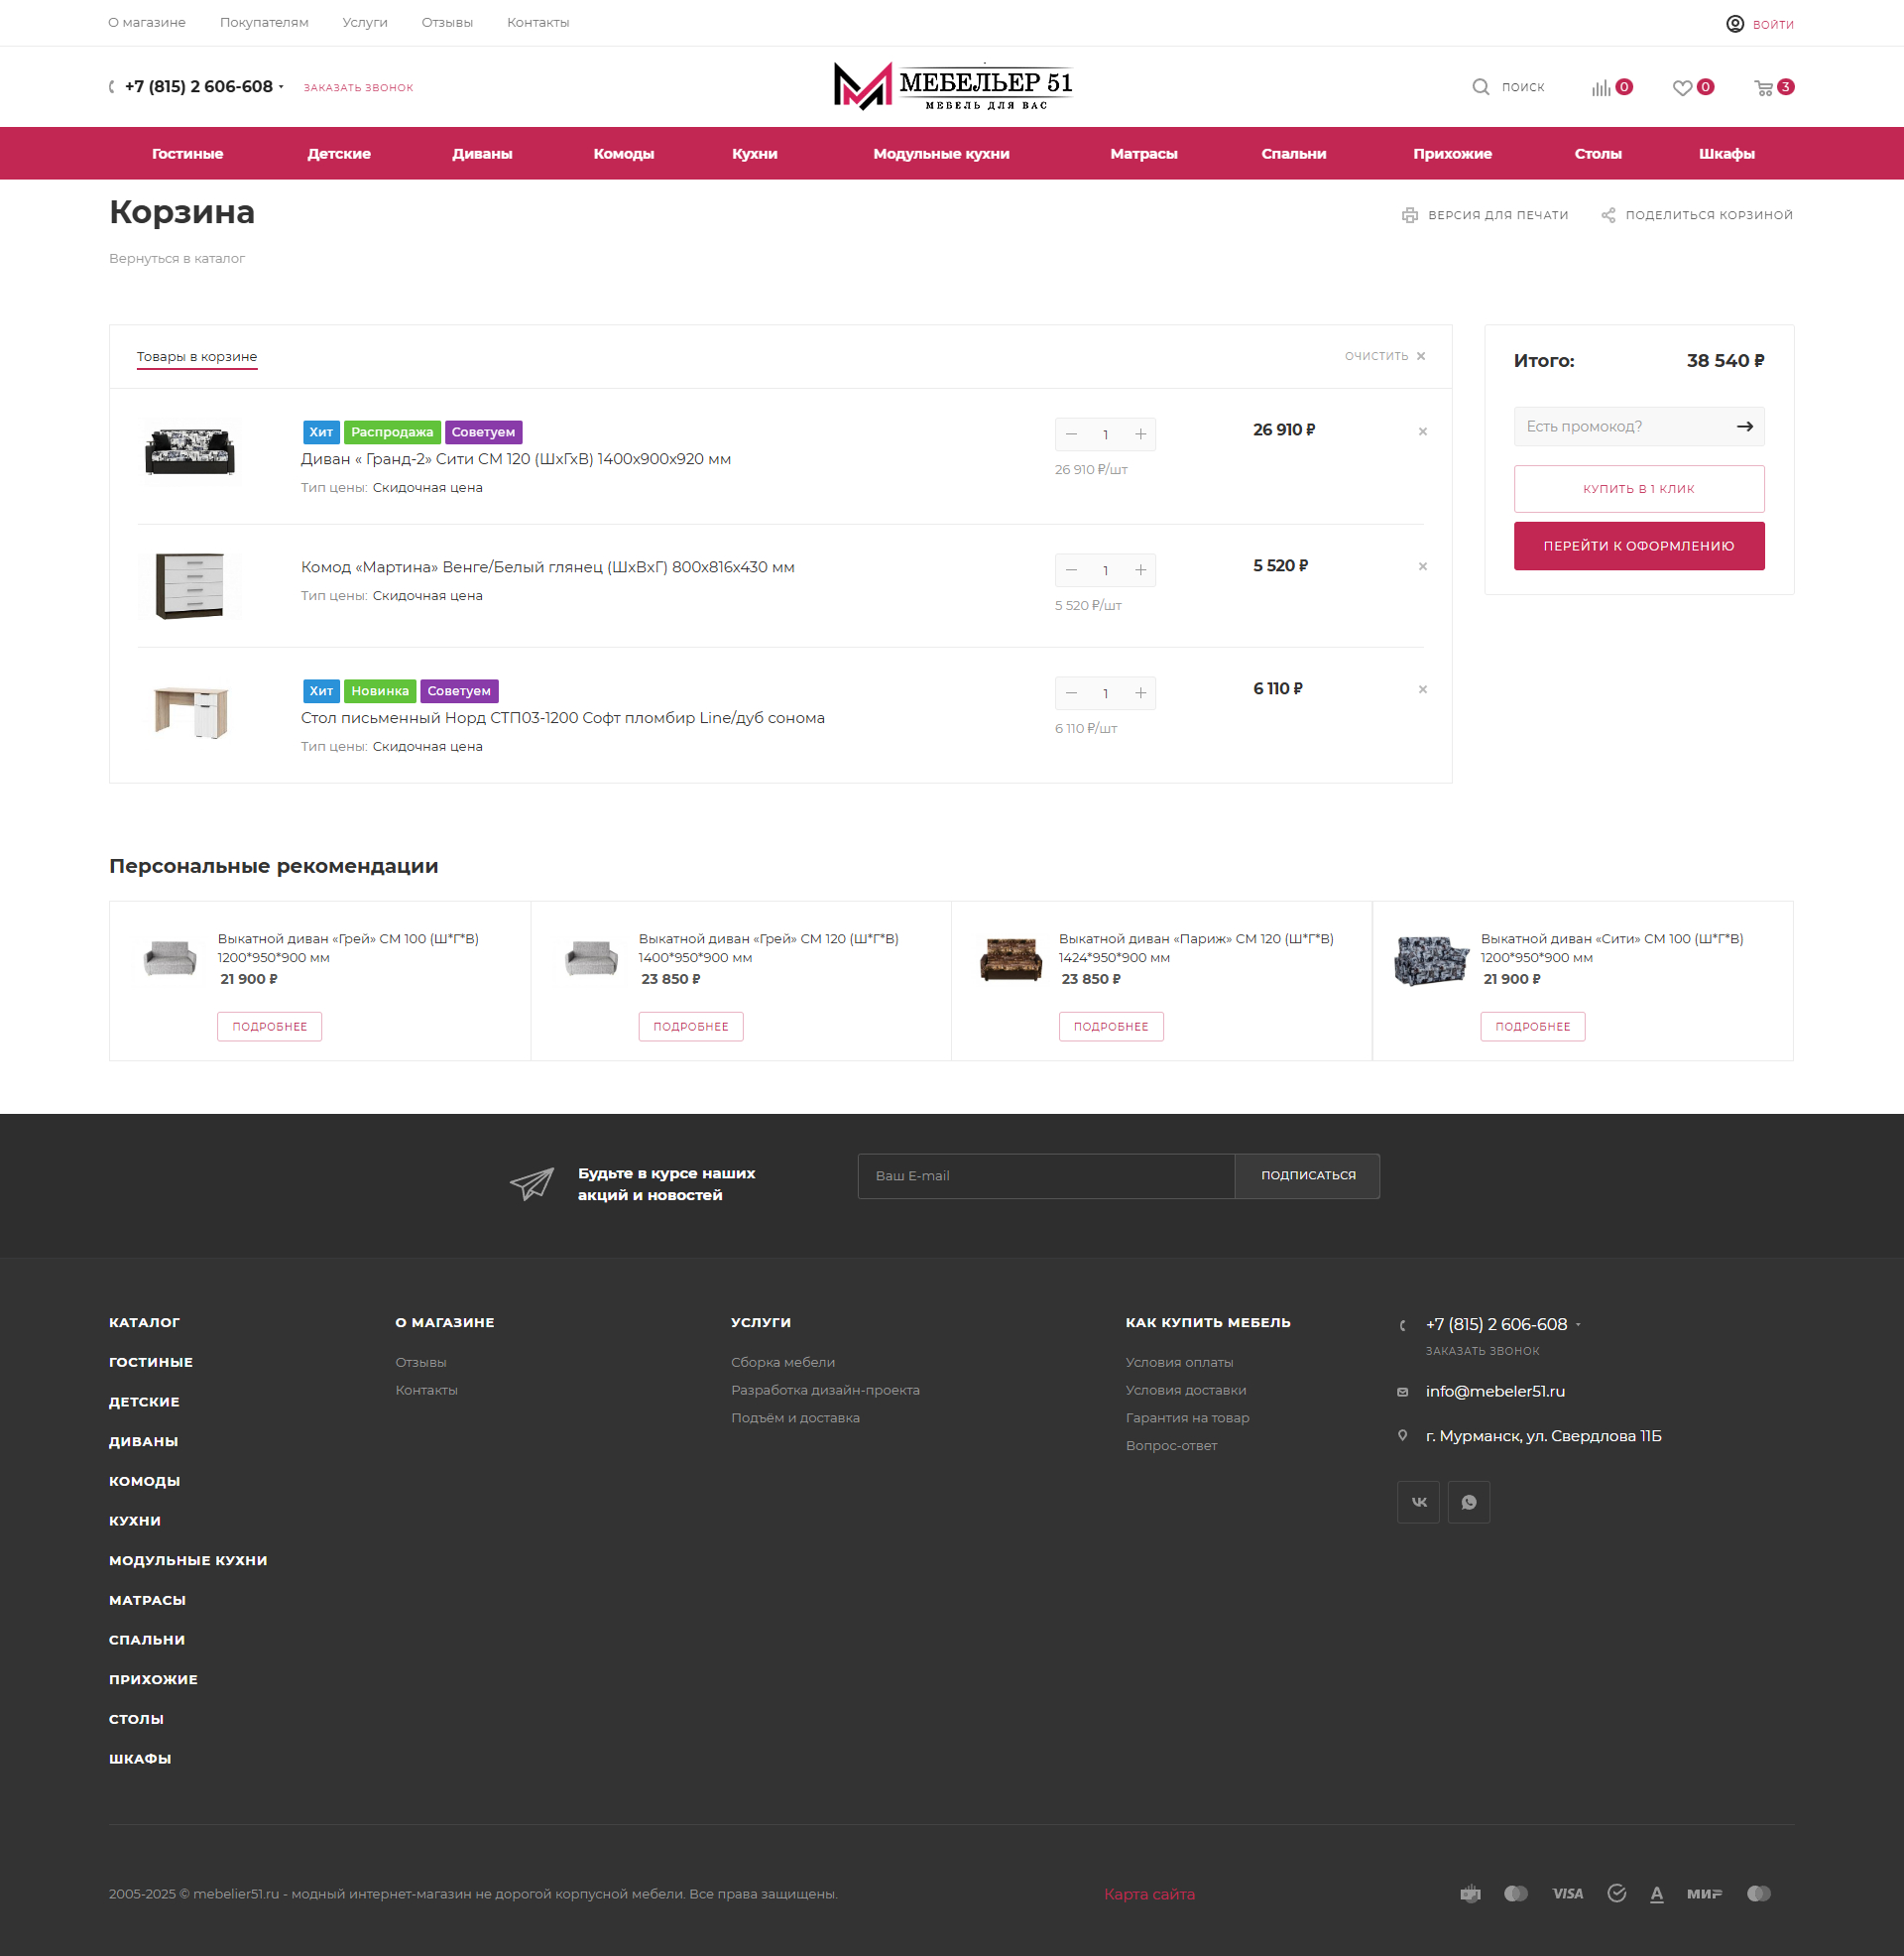Open Подробнее for диван Париж
1904x1956 pixels.
click(x=1111, y=1027)
